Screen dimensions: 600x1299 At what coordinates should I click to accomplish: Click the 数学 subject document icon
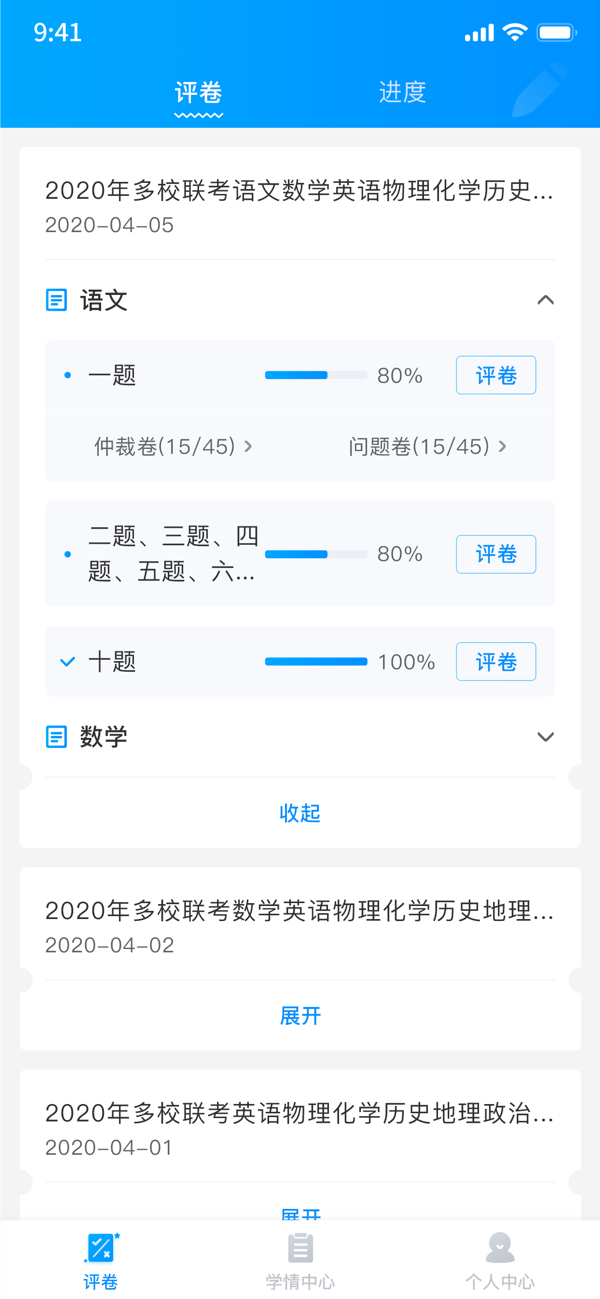(x=57, y=737)
